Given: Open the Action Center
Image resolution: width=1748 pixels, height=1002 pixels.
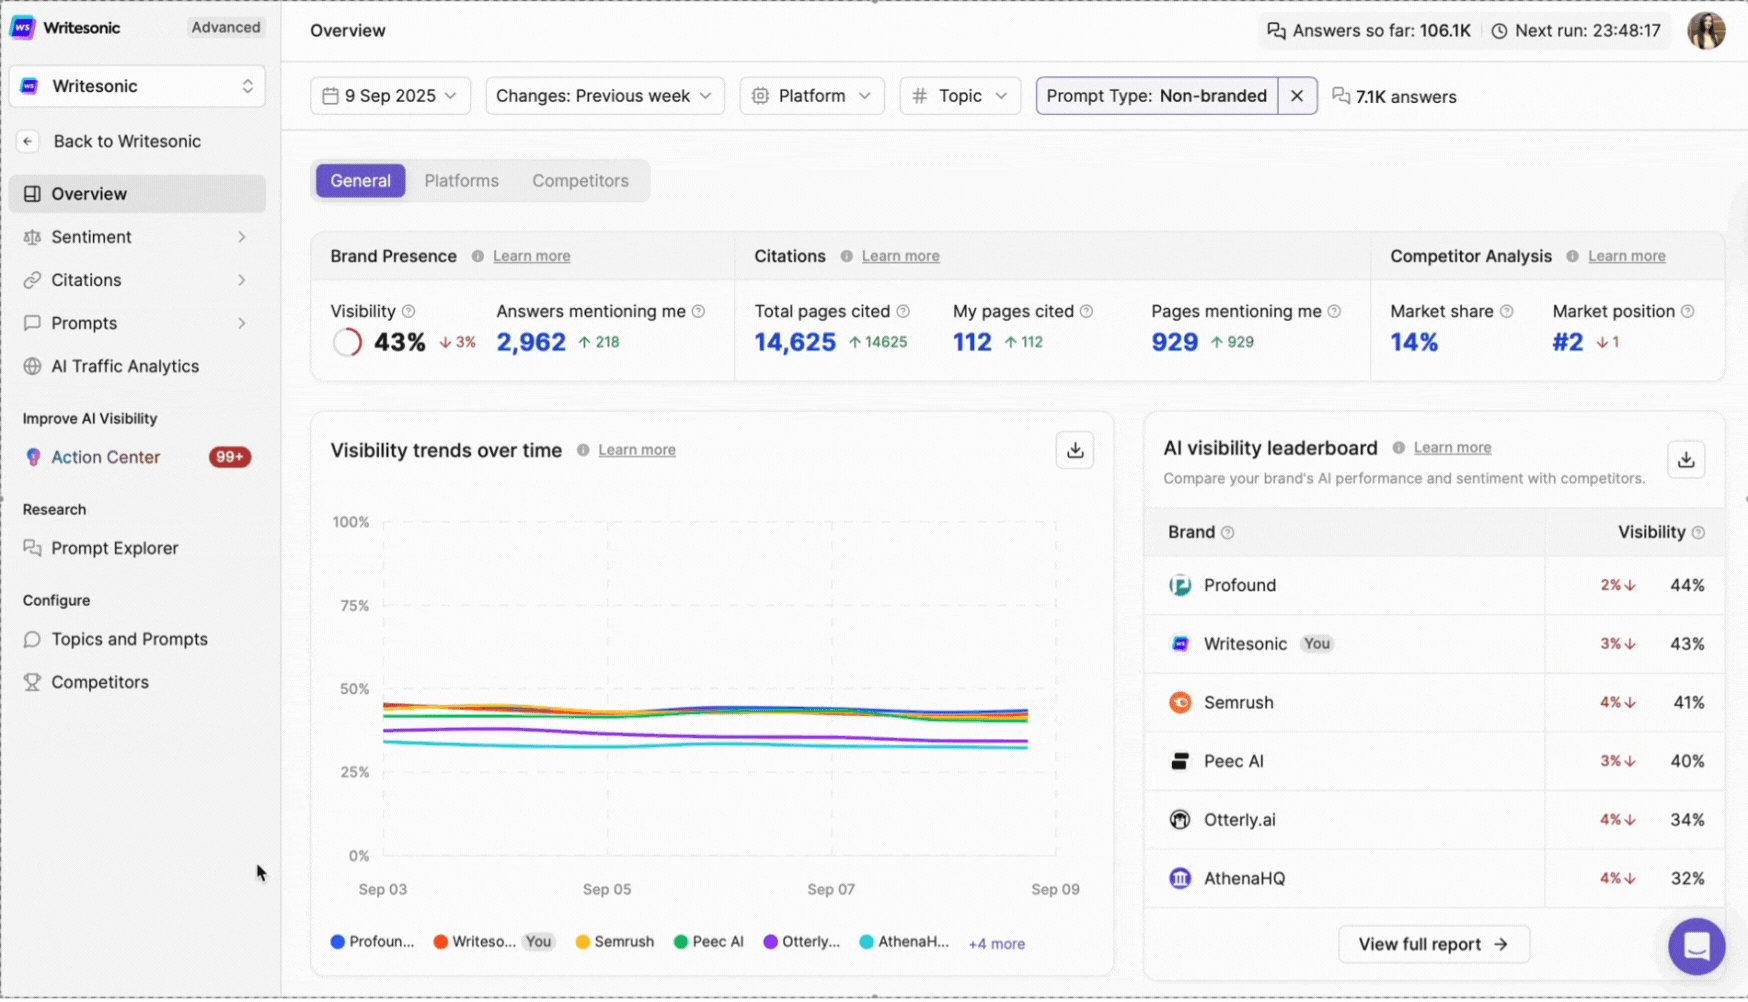Looking at the screenshot, I should 104,456.
